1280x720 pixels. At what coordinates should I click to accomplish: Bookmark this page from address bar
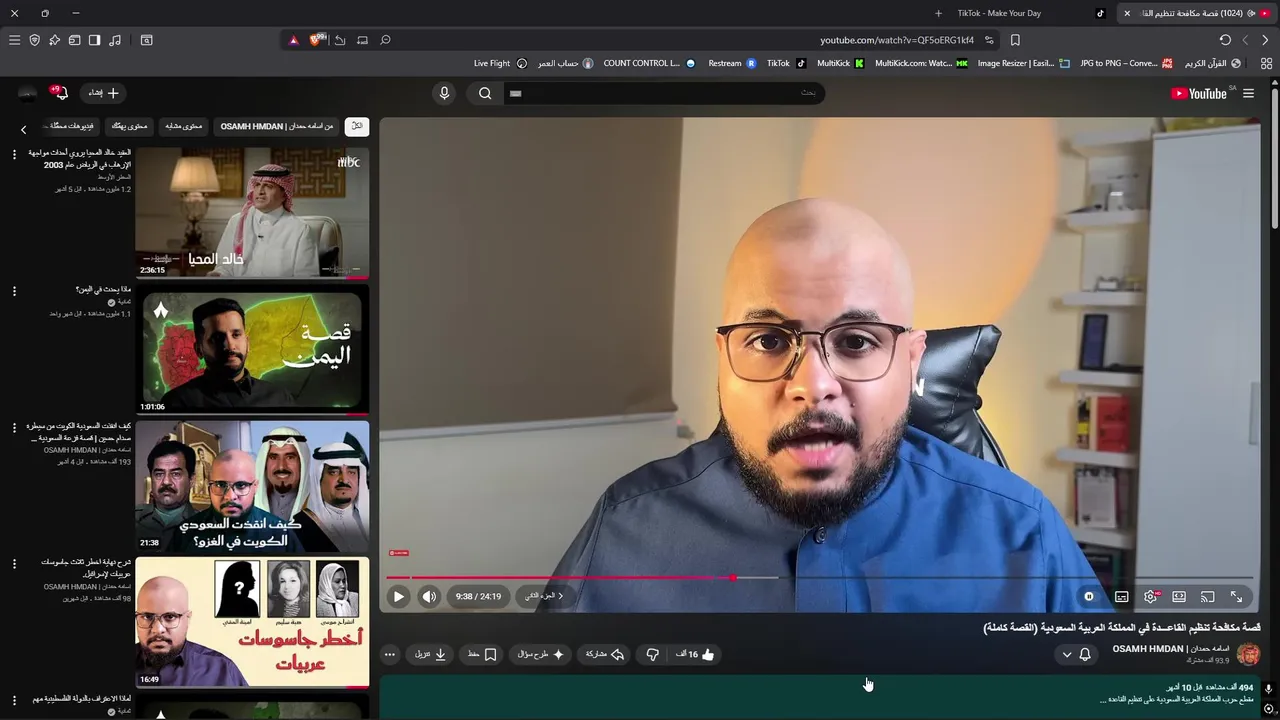pyautogui.click(x=1015, y=40)
